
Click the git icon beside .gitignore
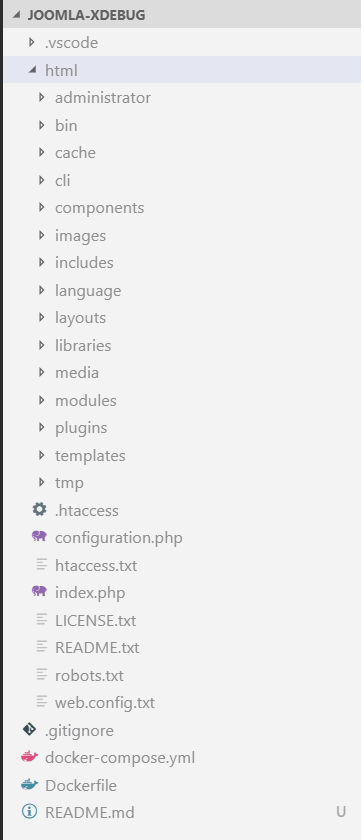pyautogui.click(x=29, y=730)
